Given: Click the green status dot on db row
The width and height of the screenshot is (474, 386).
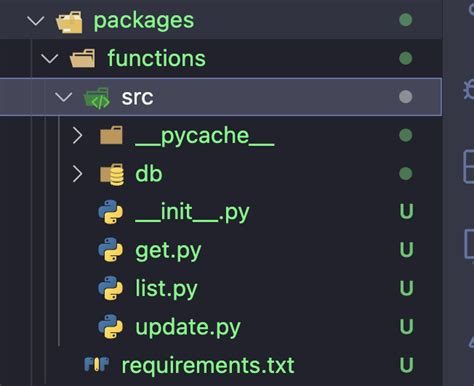Looking at the screenshot, I should coord(406,174).
